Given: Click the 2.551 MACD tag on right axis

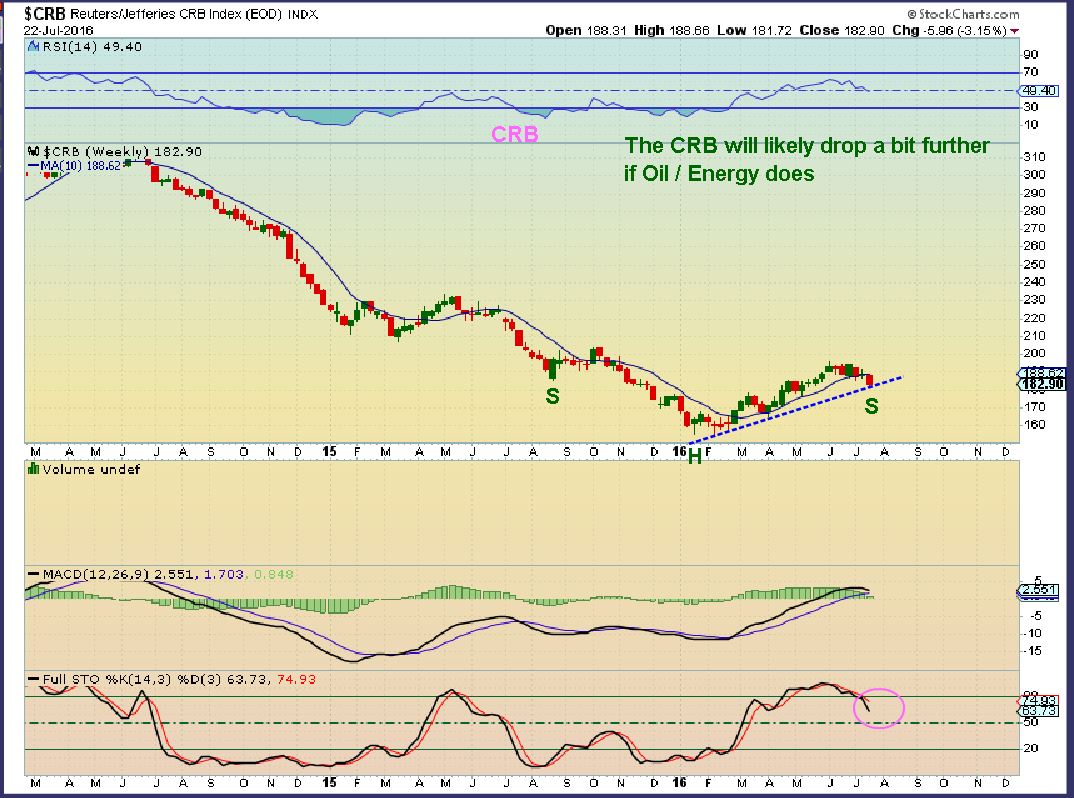Looking at the screenshot, I should click(1038, 590).
